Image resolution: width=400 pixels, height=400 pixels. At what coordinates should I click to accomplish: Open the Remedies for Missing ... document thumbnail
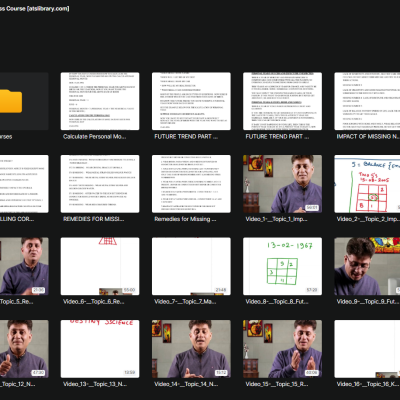point(191,184)
